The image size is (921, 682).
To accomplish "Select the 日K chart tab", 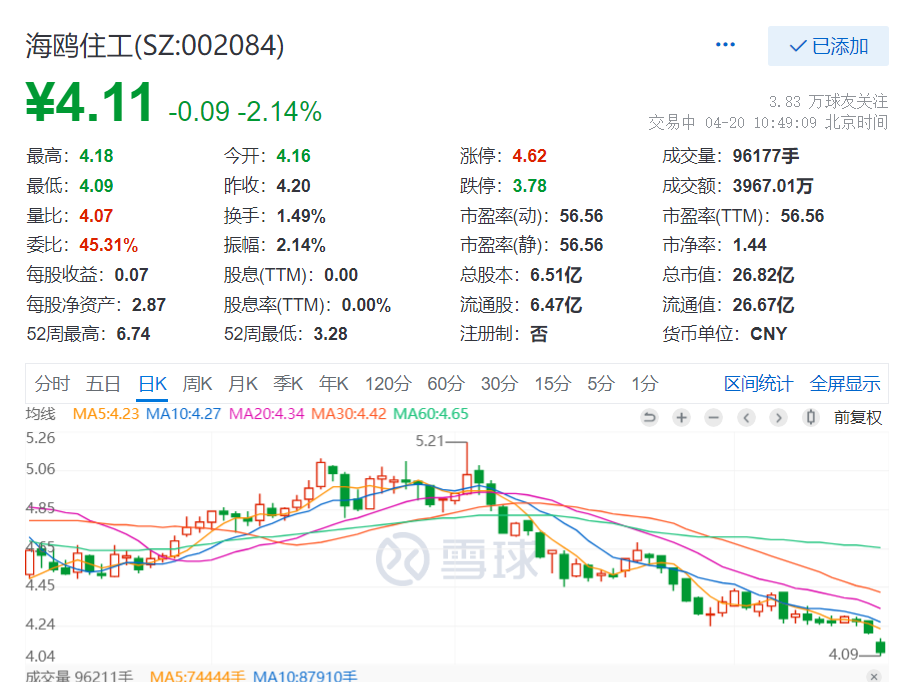I will click(x=153, y=384).
